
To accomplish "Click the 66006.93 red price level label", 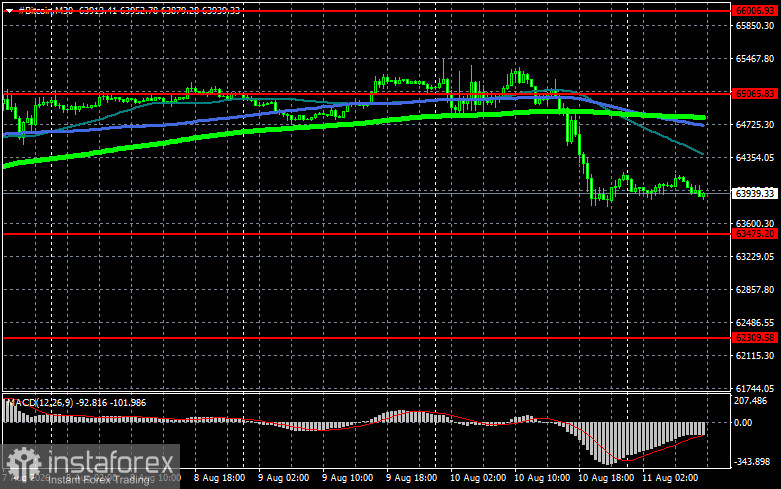I will pos(755,10).
